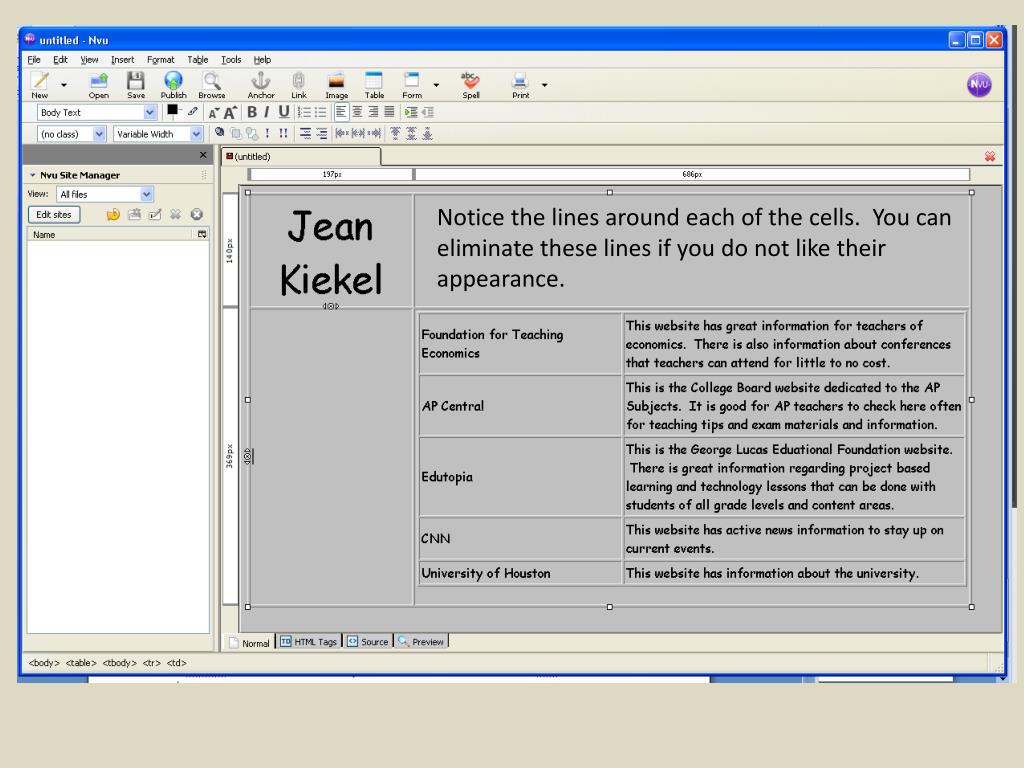This screenshot has height=768, width=1024.
Task: Click the Edit sites button
Action: pyautogui.click(x=54, y=214)
